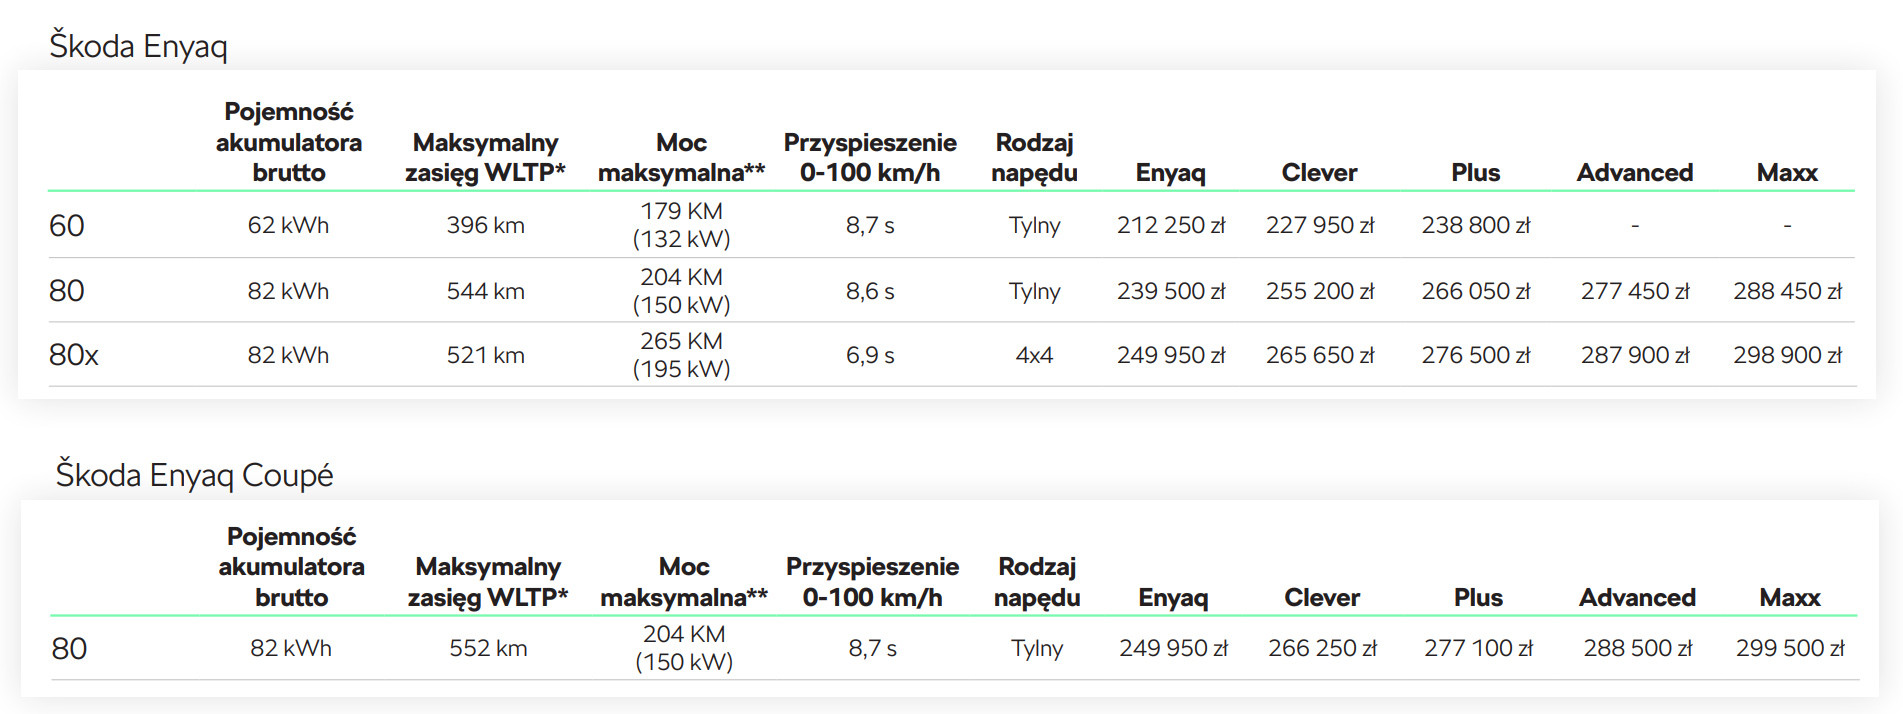Click the Maksymalny zasięg WLTP* header, first table
The image size is (1903, 714).
485,158
